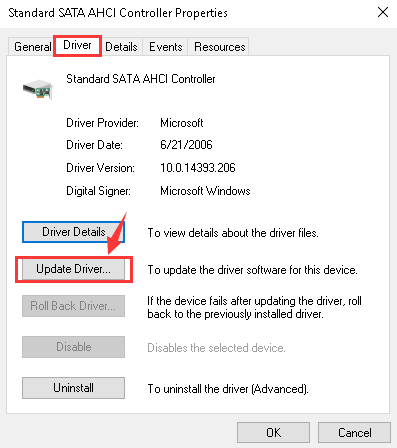This screenshot has width=397, height=448.
Task: Click the update driver software description text
Action: pyautogui.click(x=252, y=270)
